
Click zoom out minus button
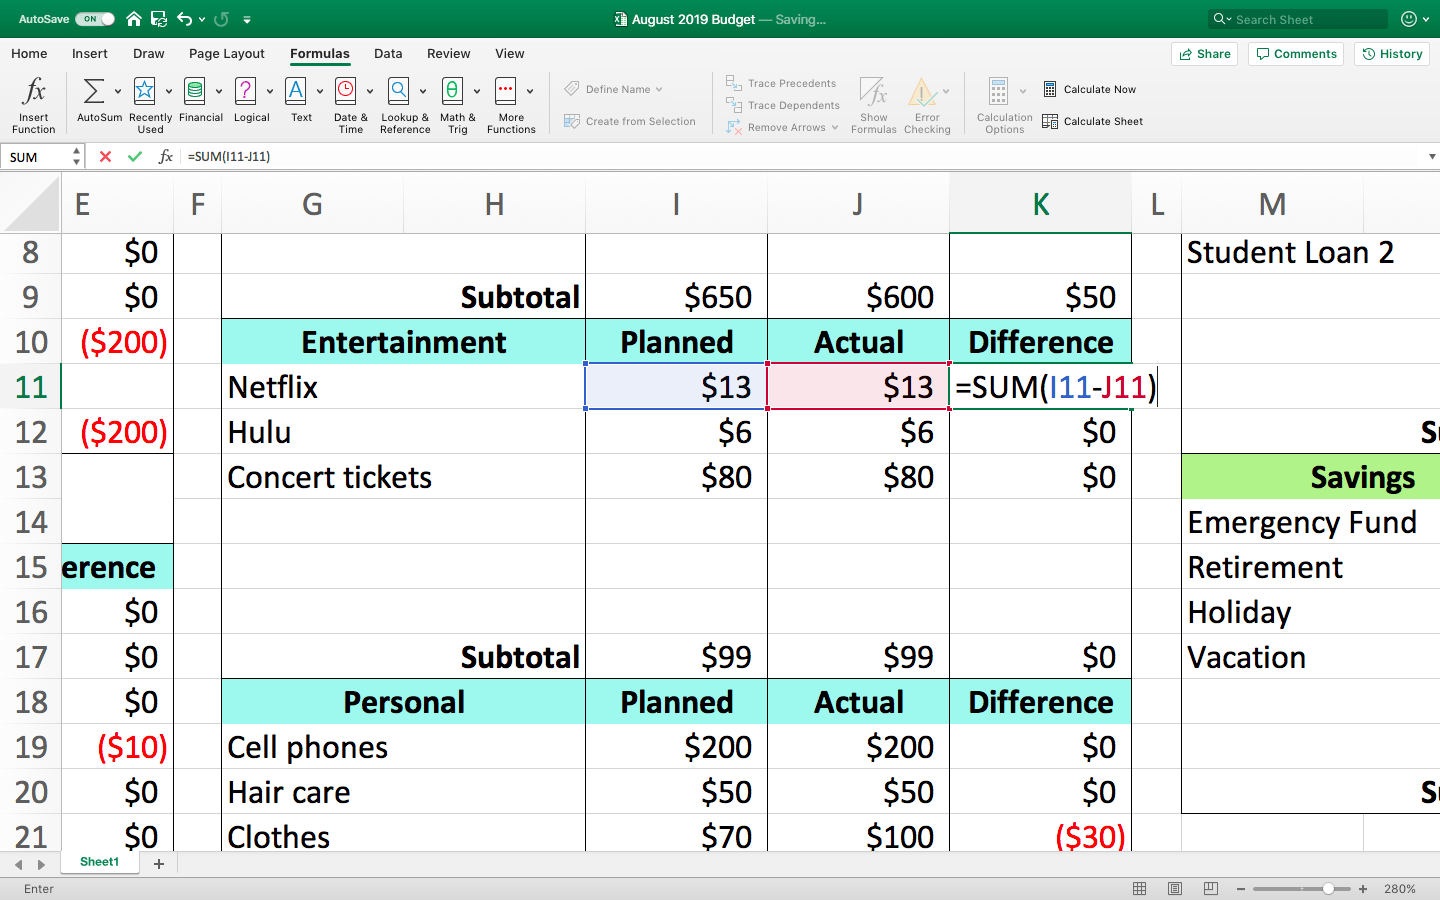click(1241, 888)
